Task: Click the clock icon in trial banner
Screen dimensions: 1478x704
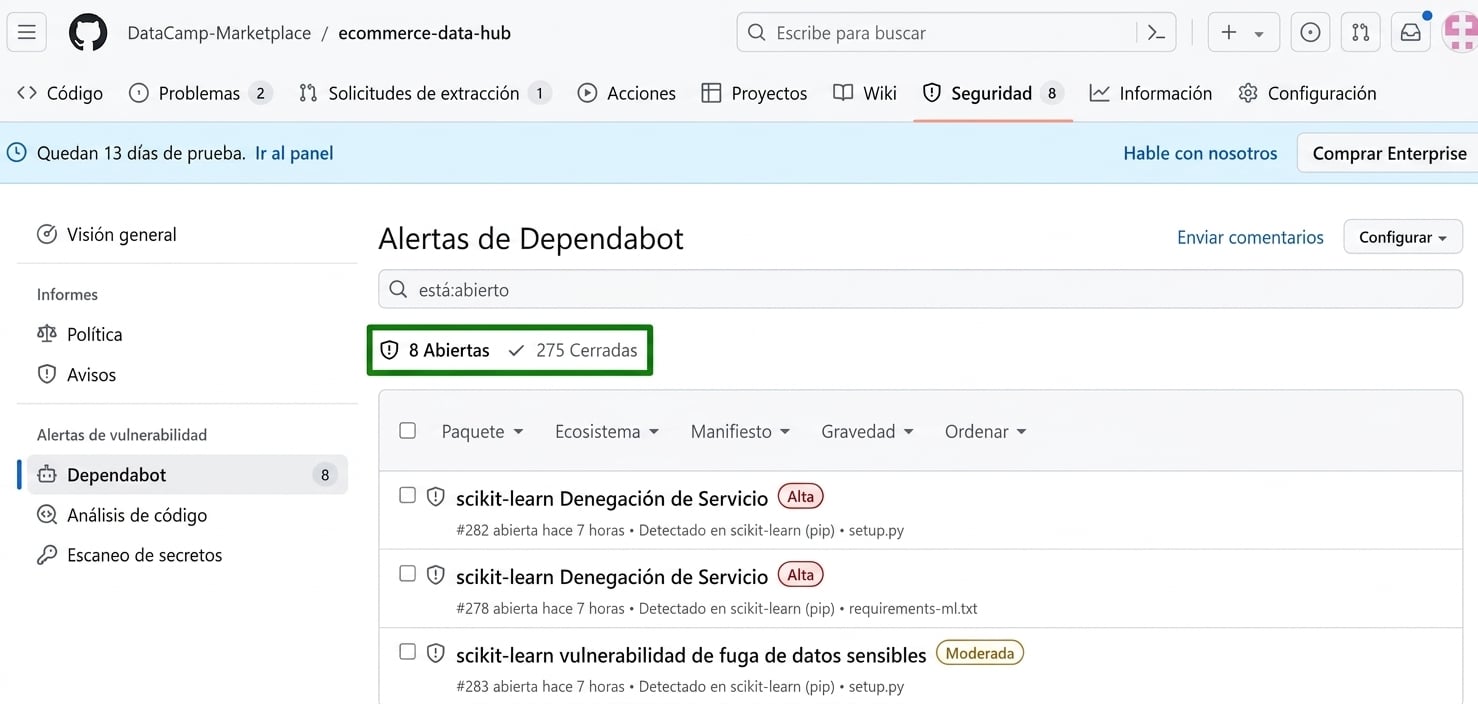Action: point(17,153)
